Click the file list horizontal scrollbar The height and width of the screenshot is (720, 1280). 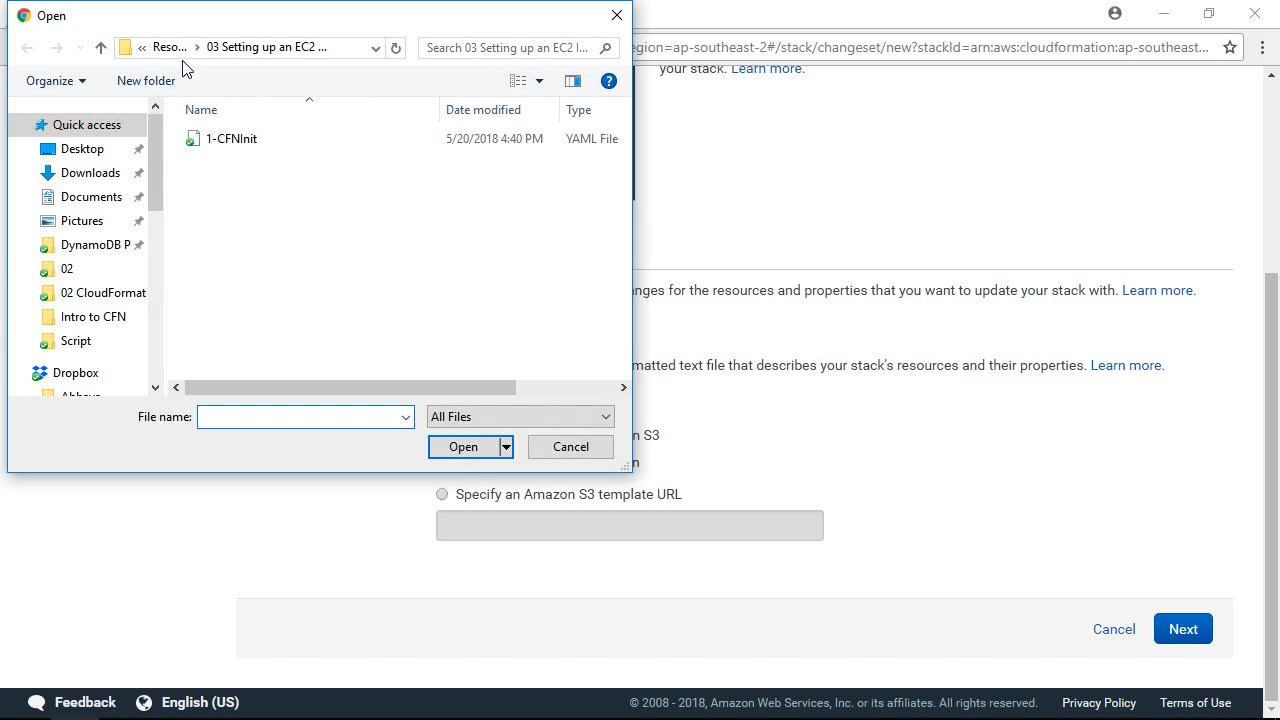pos(350,388)
